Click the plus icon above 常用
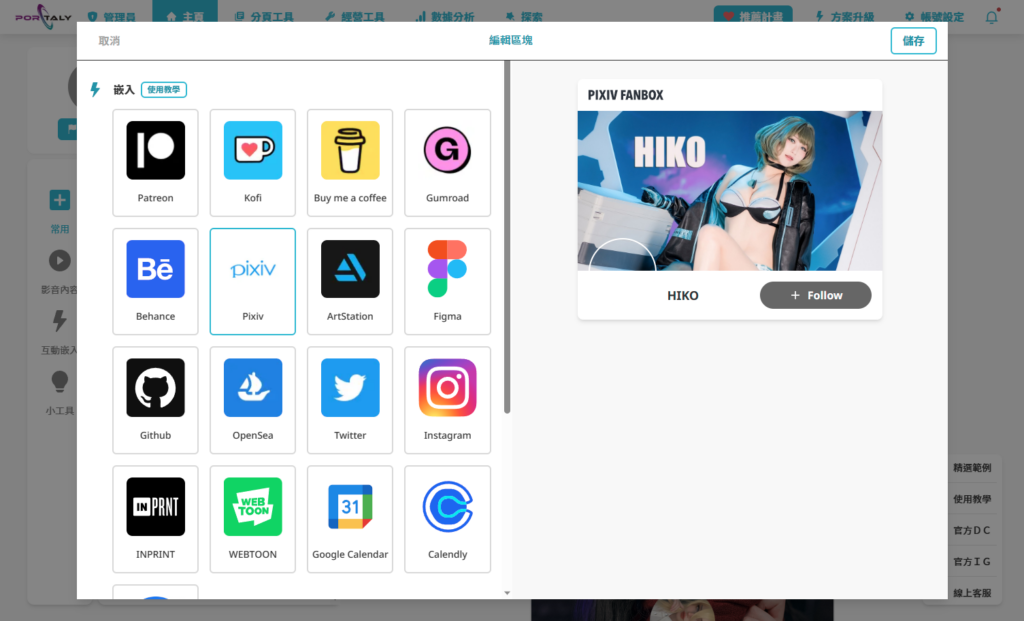 59,200
